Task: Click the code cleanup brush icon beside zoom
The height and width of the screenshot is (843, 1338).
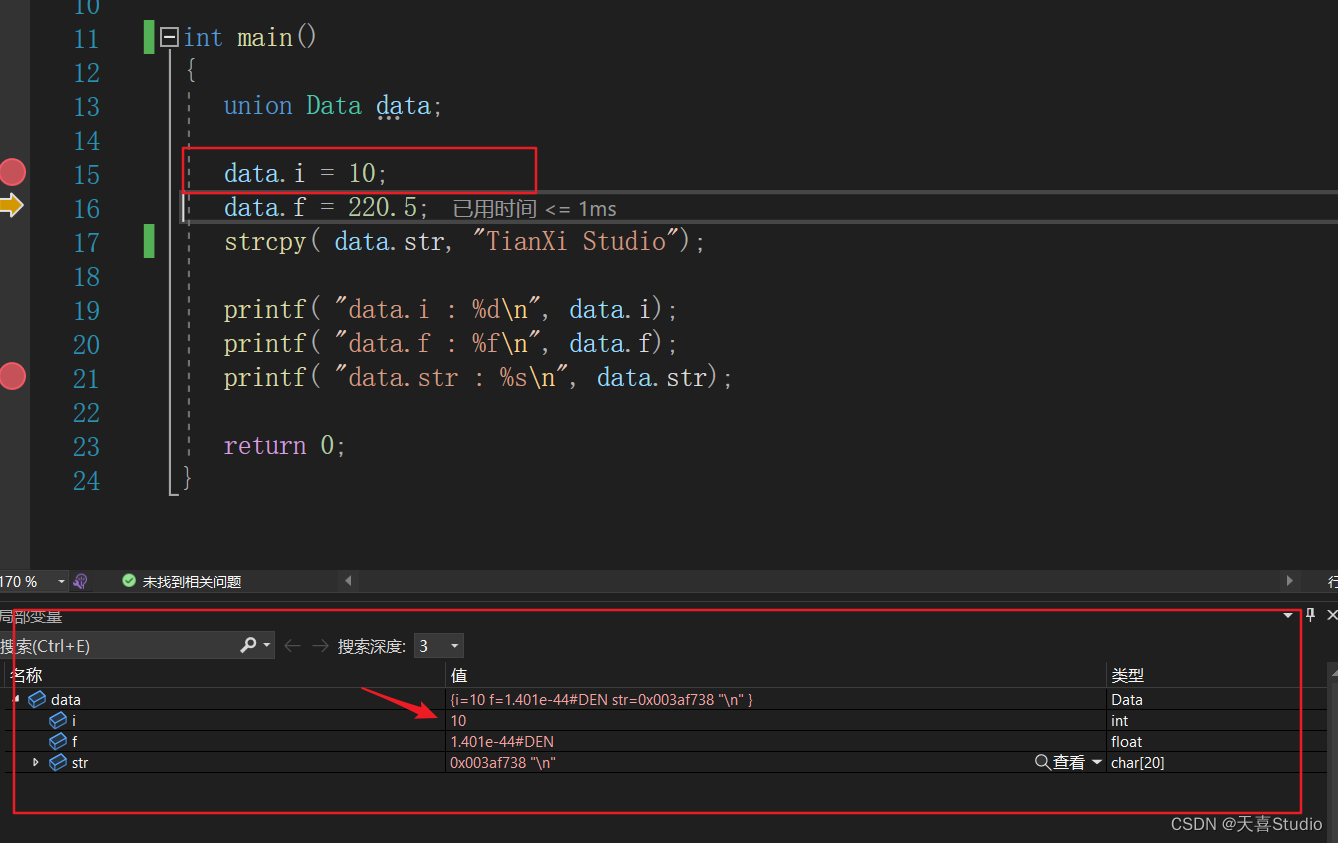Action: click(81, 581)
